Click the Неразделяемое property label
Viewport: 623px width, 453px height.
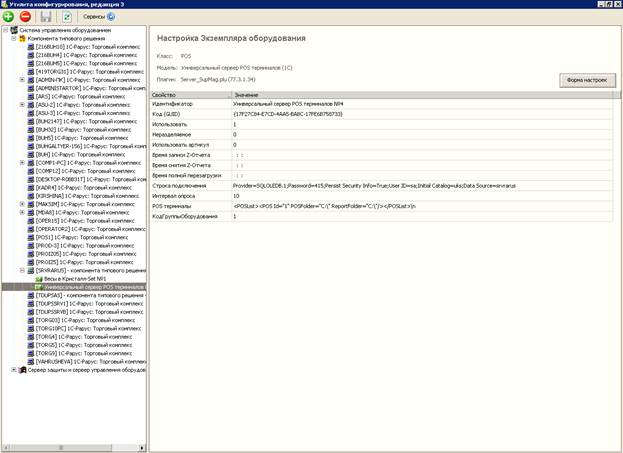[x=171, y=135]
